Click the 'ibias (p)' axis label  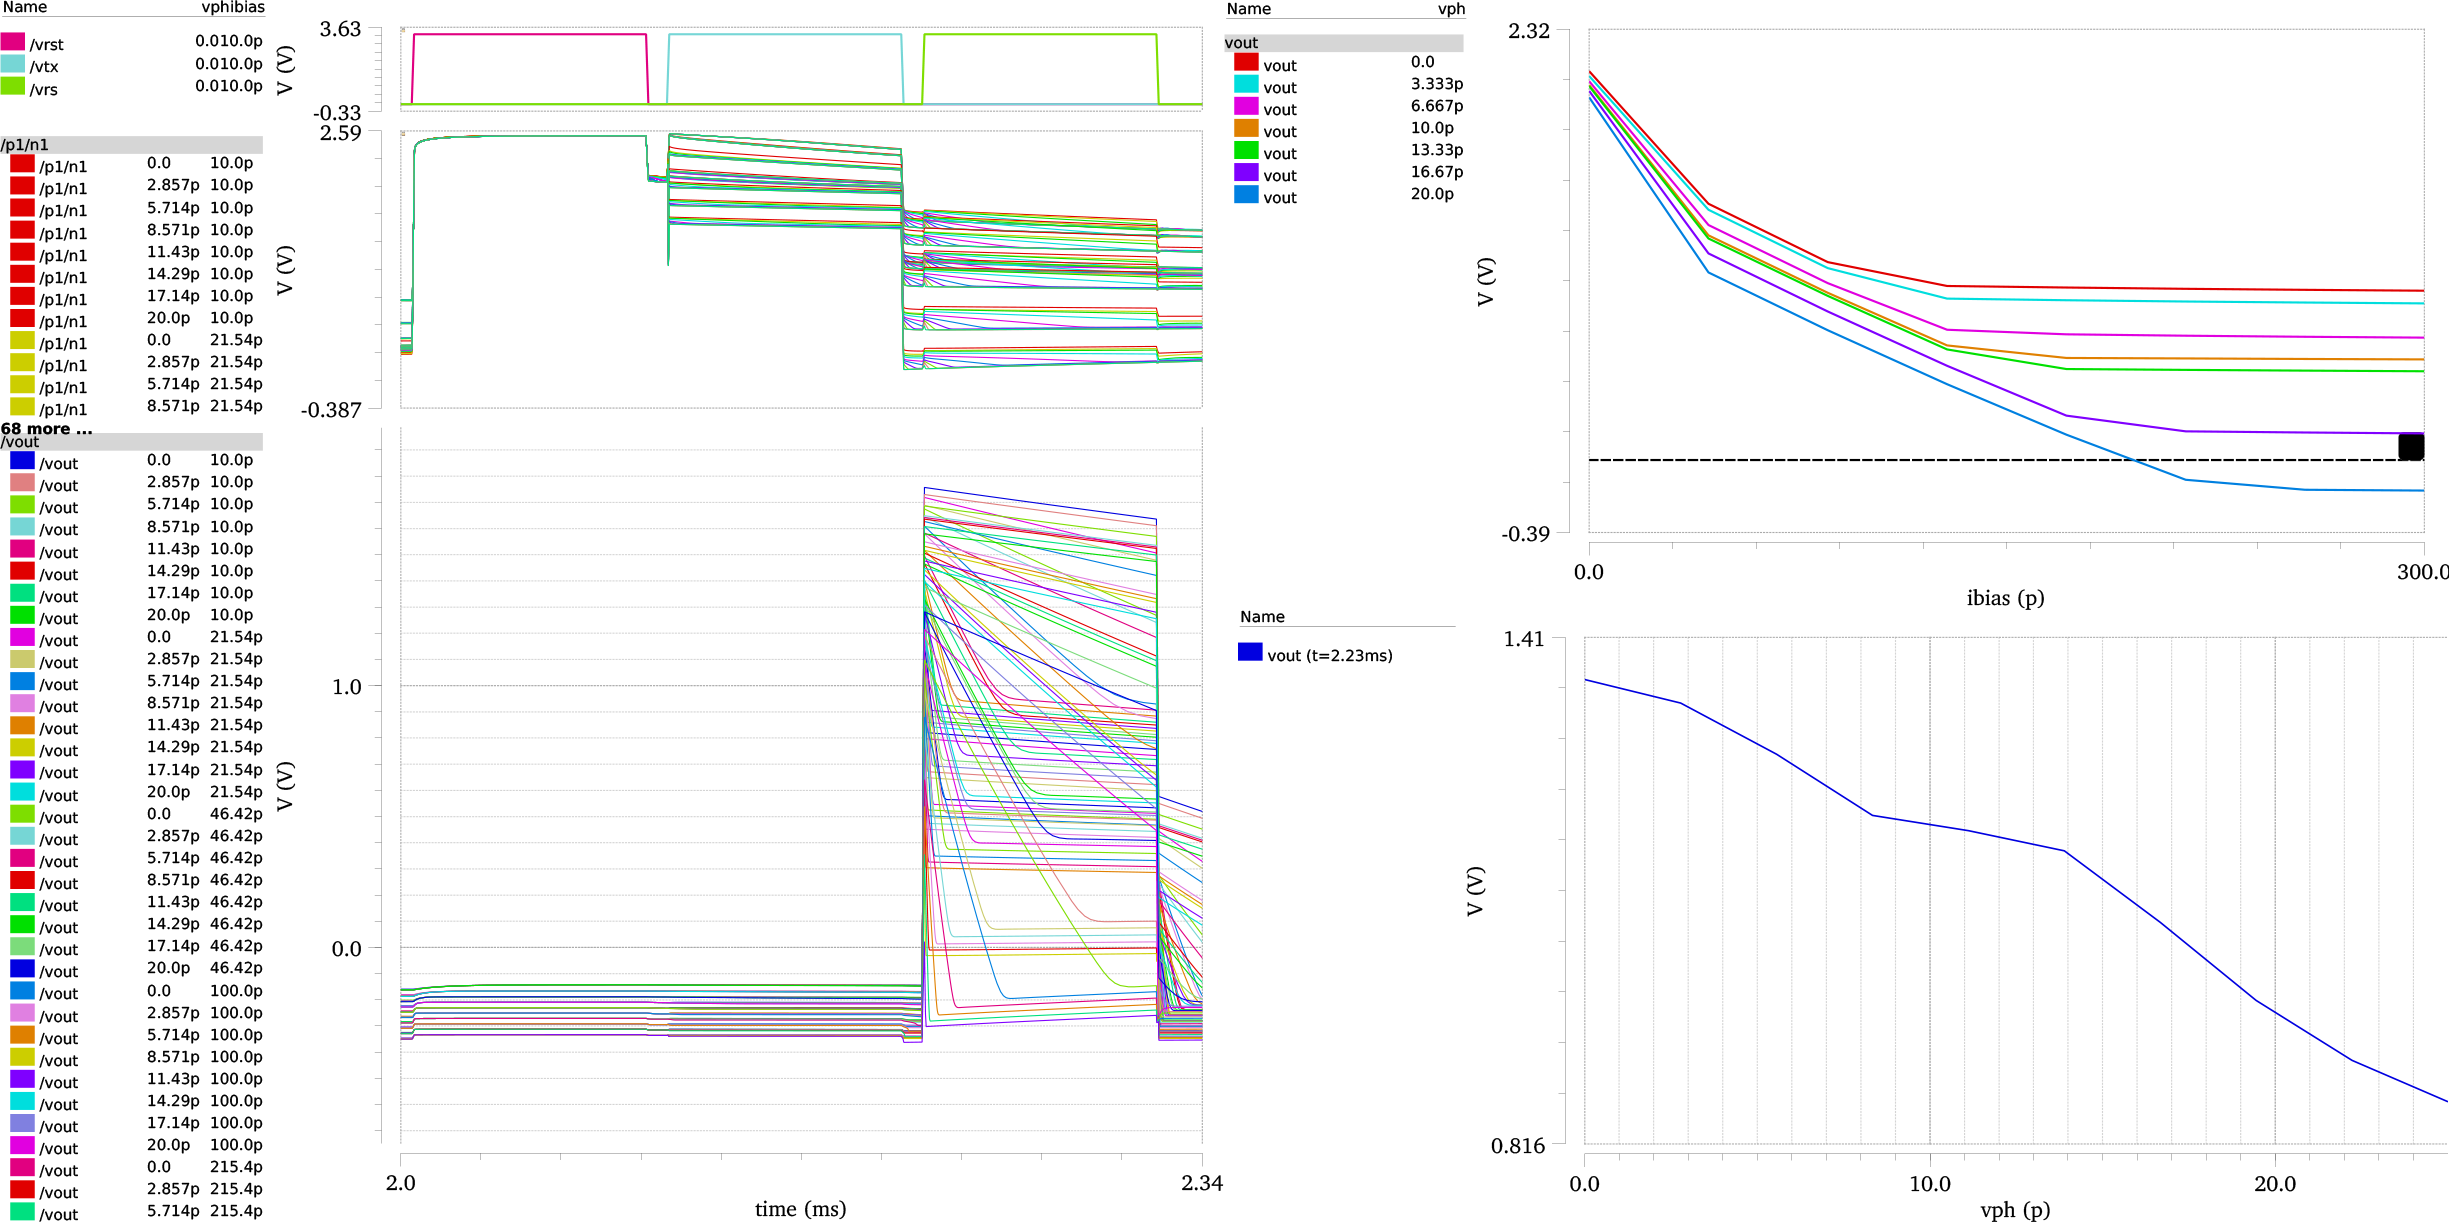coord(2005,598)
